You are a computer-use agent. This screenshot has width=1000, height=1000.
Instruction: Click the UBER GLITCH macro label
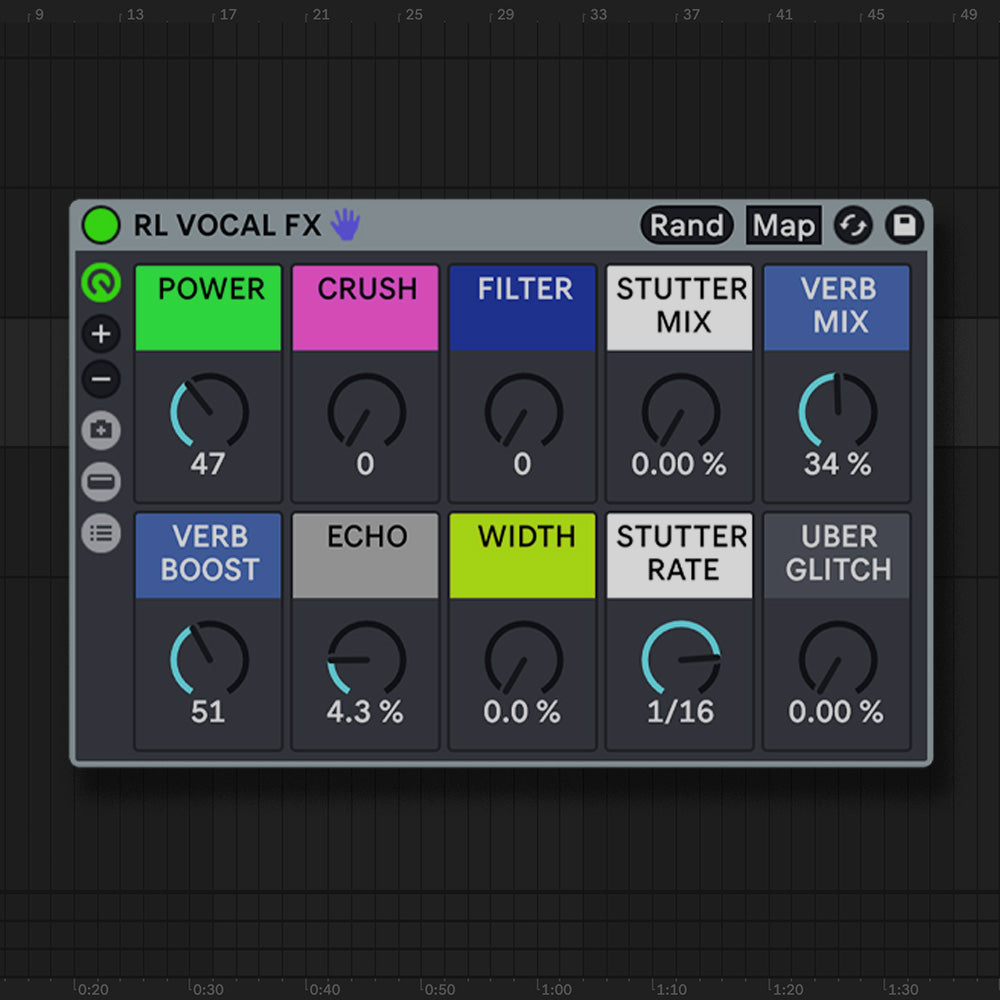pos(837,554)
